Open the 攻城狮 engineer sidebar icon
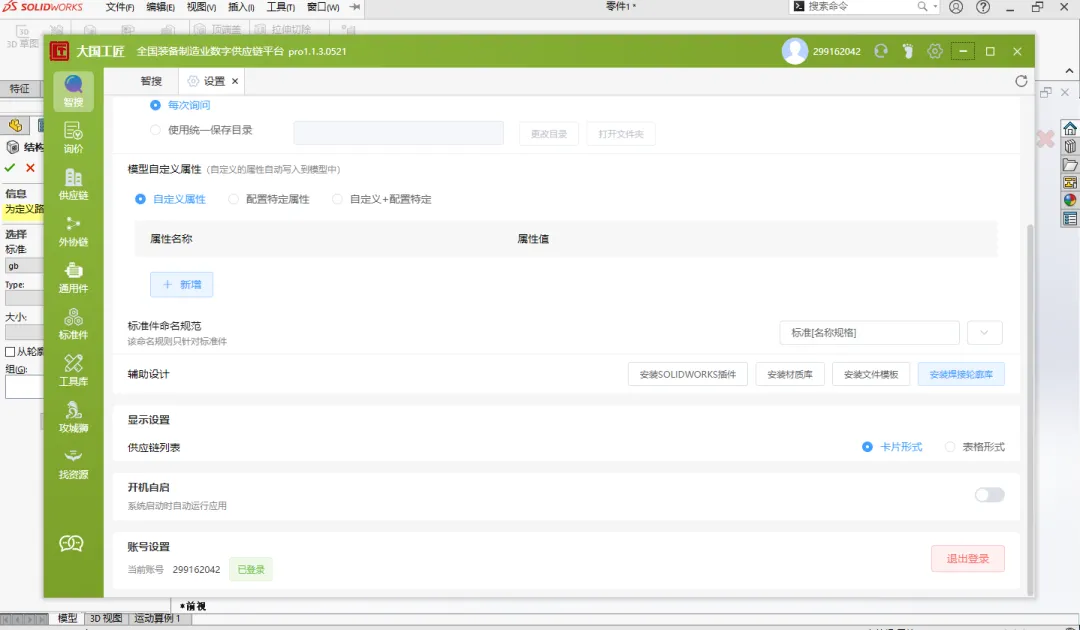 coord(74,417)
